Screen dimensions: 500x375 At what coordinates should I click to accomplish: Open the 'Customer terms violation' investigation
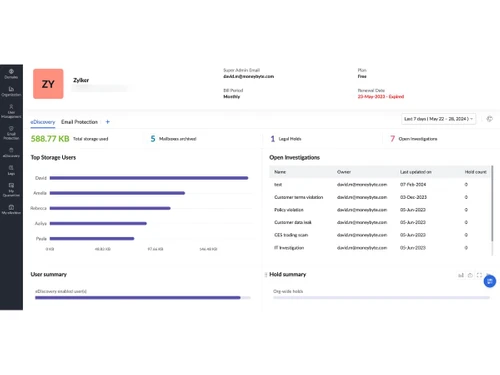[299, 197]
